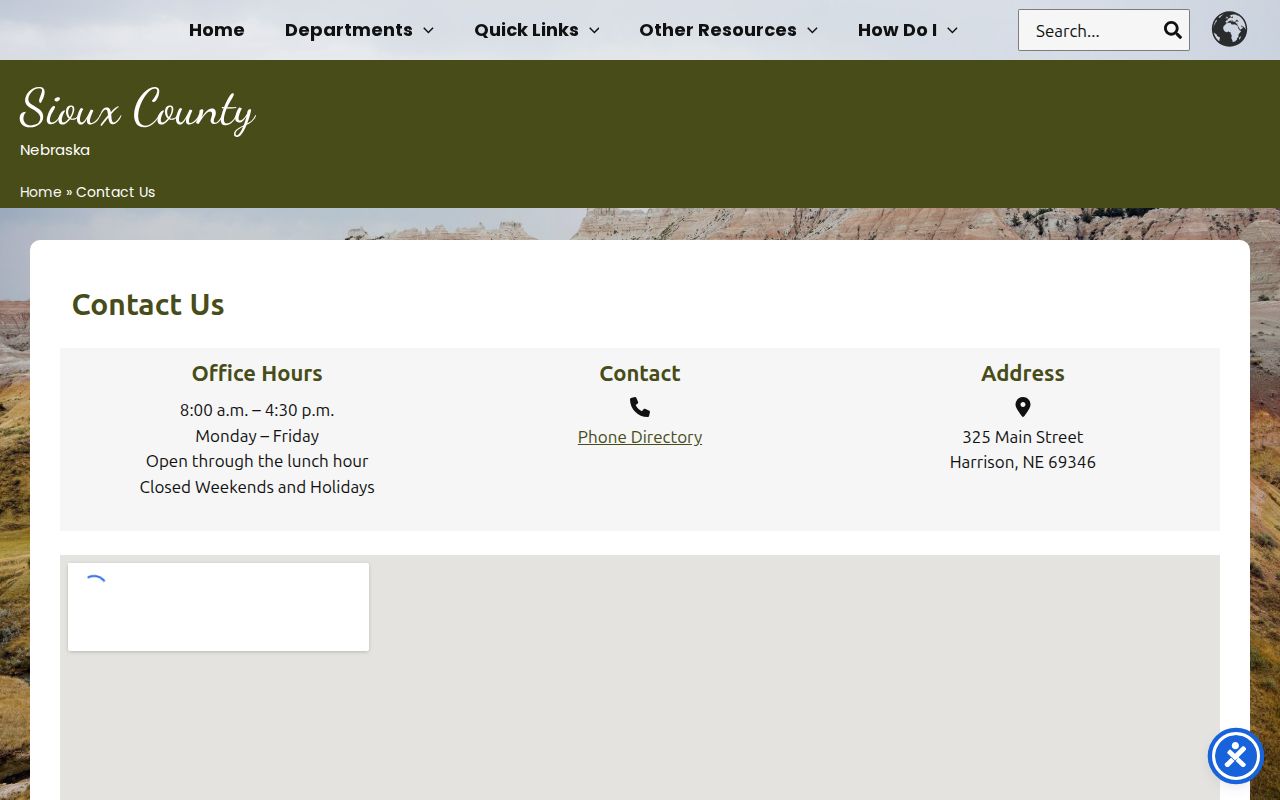Expand the Quick Links menu chevron
Viewport: 1280px width, 800px height.
[x=594, y=30]
